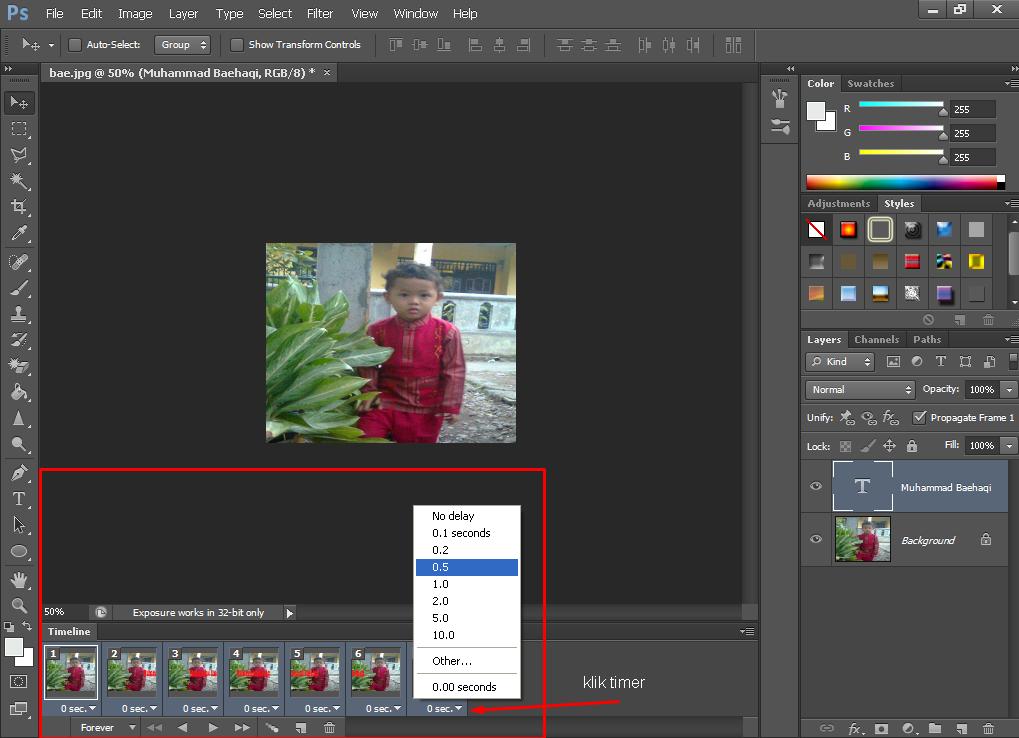Toggle Show Transform Controls checkbox
This screenshot has width=1019, height=738.
237,45
